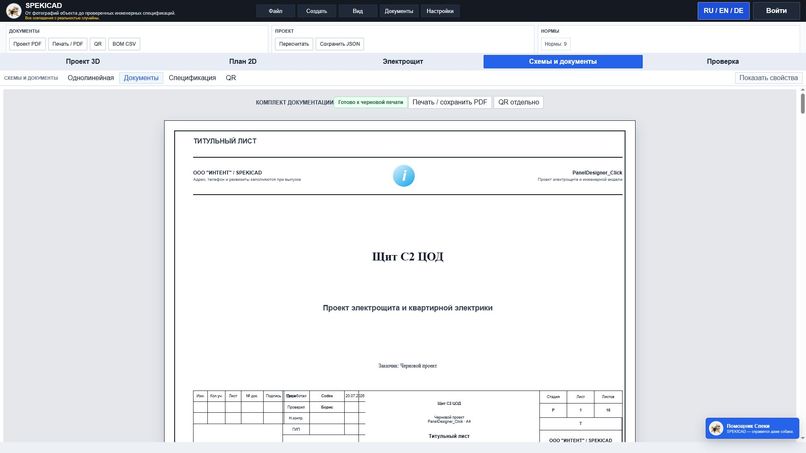This screenshot has width=806, height=453.
Task: Click the Заказчик: Черновой проект line
Action: click(408, 366)
